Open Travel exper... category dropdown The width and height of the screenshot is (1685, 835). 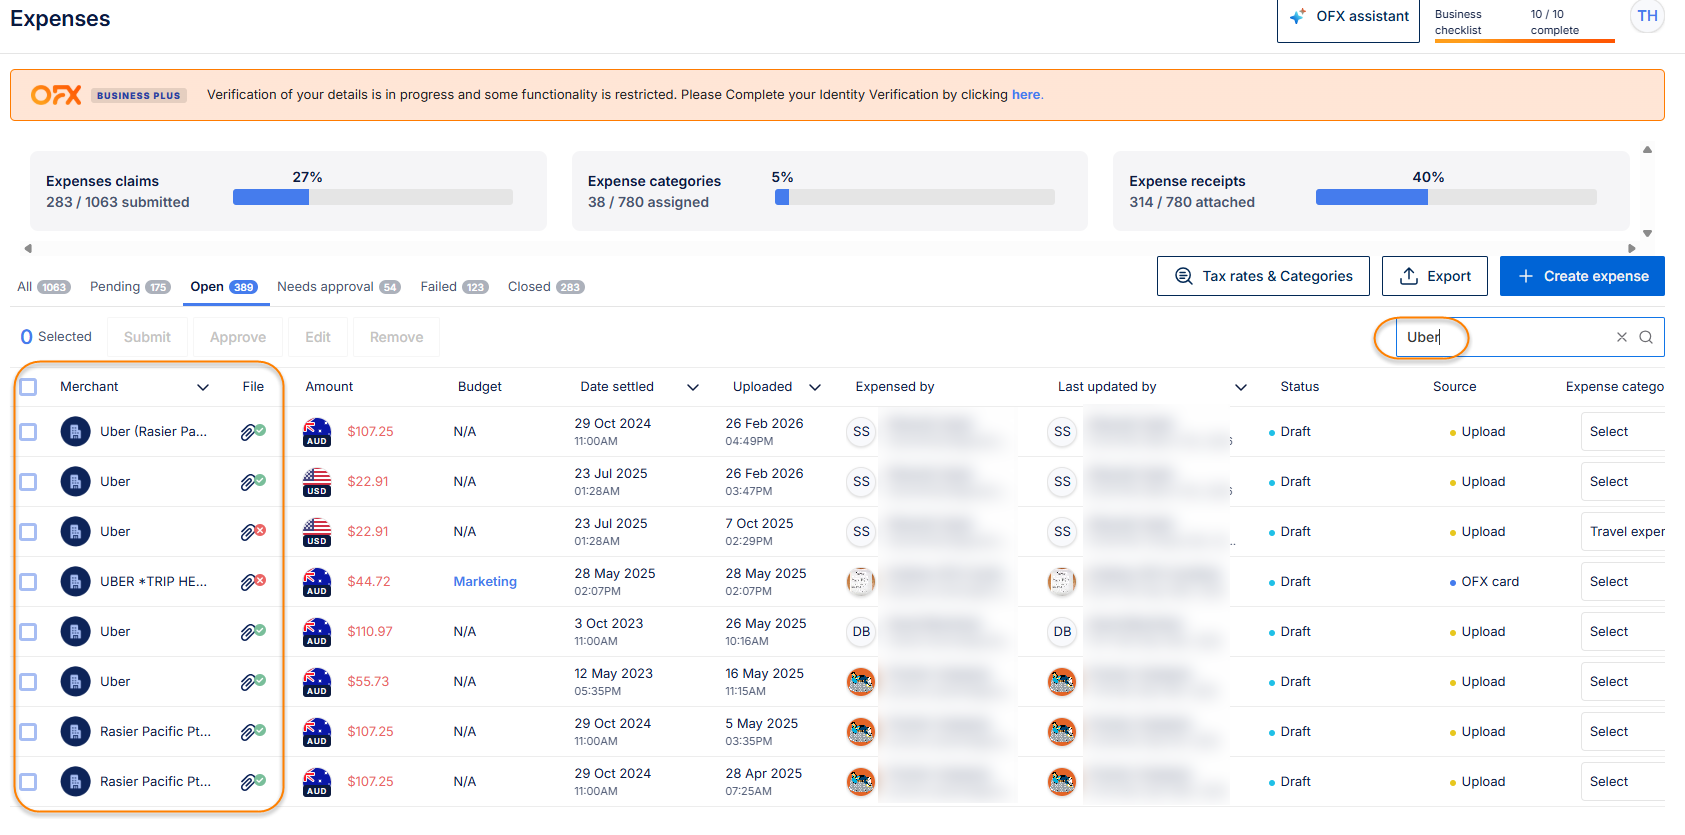[1623, 532]
